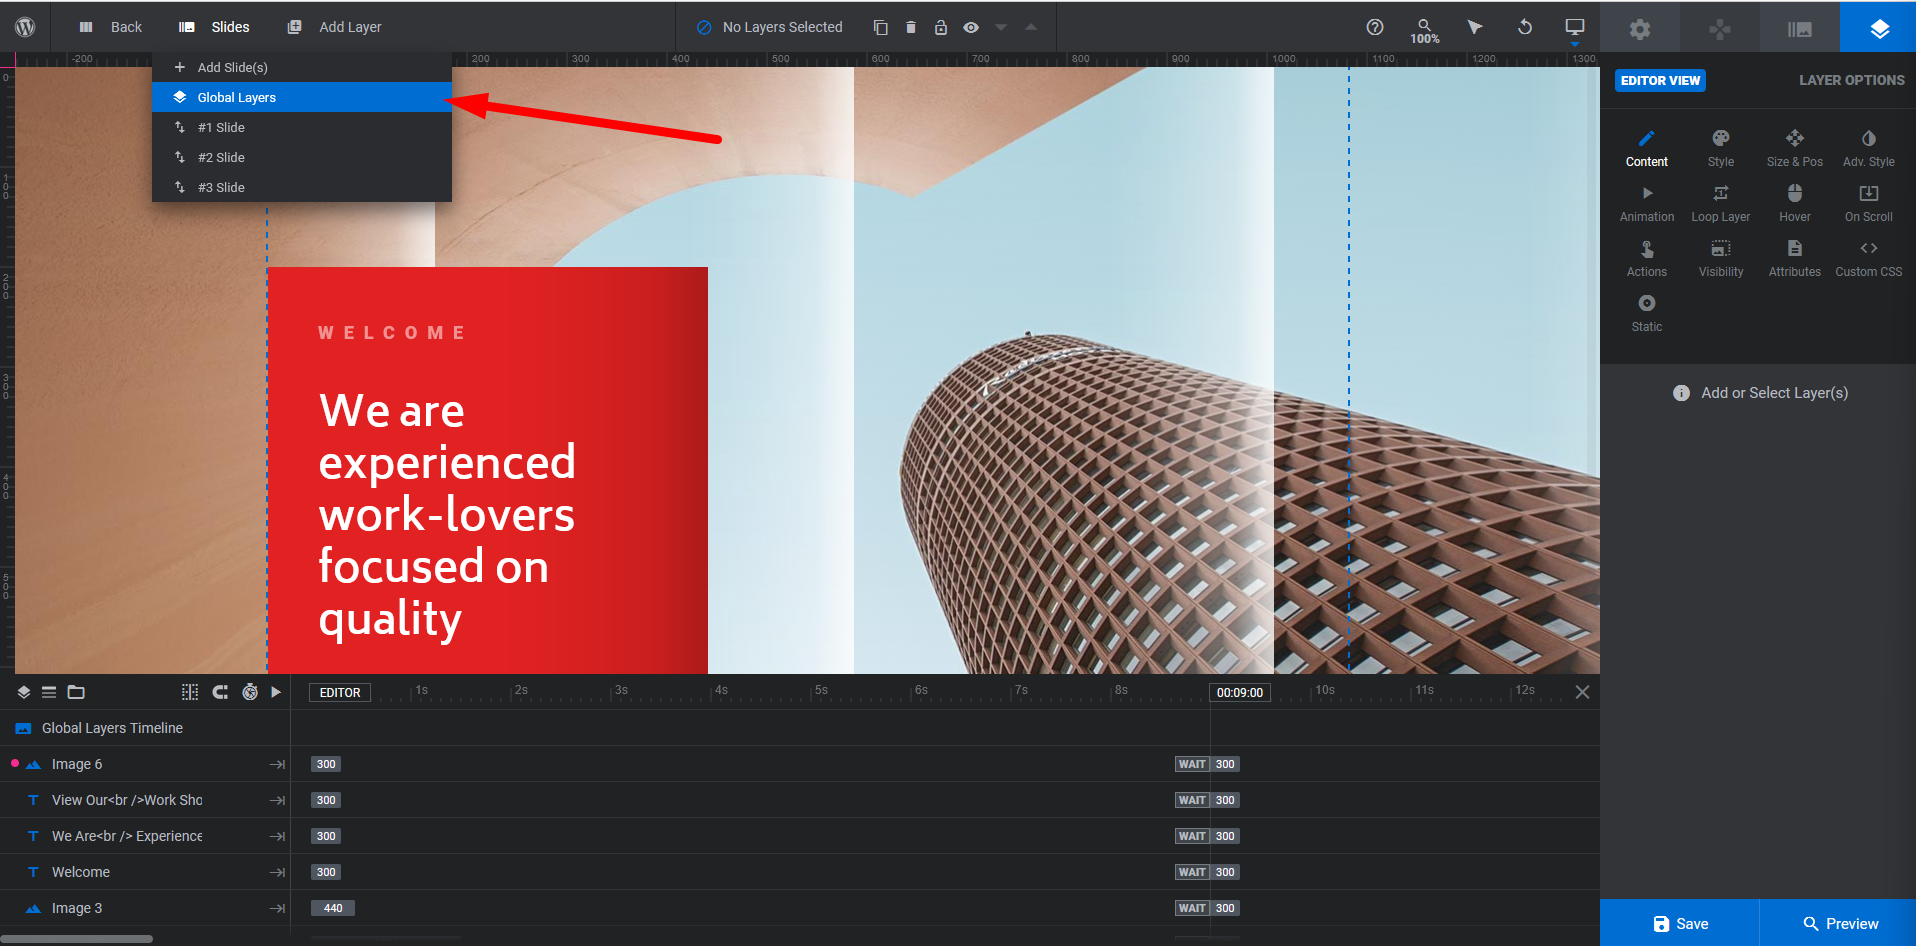Screen dimensions: 1916x946
Task: Switch to #3 Slide
Action: coord(302,187)
